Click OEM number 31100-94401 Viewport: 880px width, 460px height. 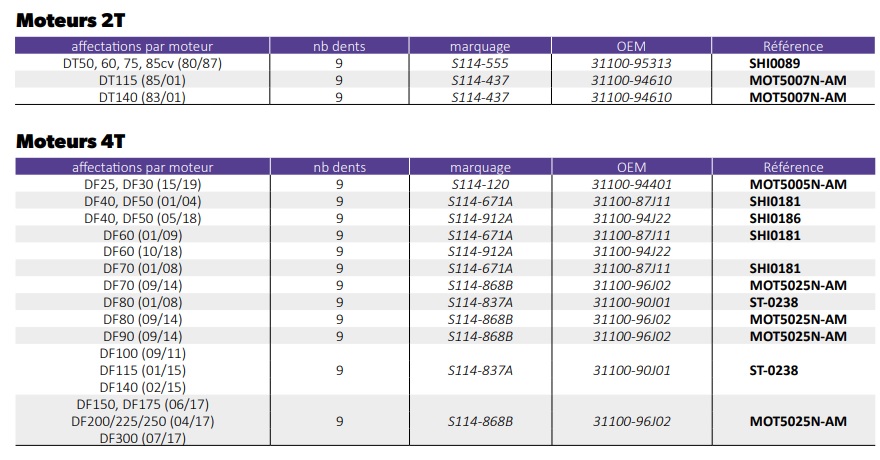pos(632,184)
